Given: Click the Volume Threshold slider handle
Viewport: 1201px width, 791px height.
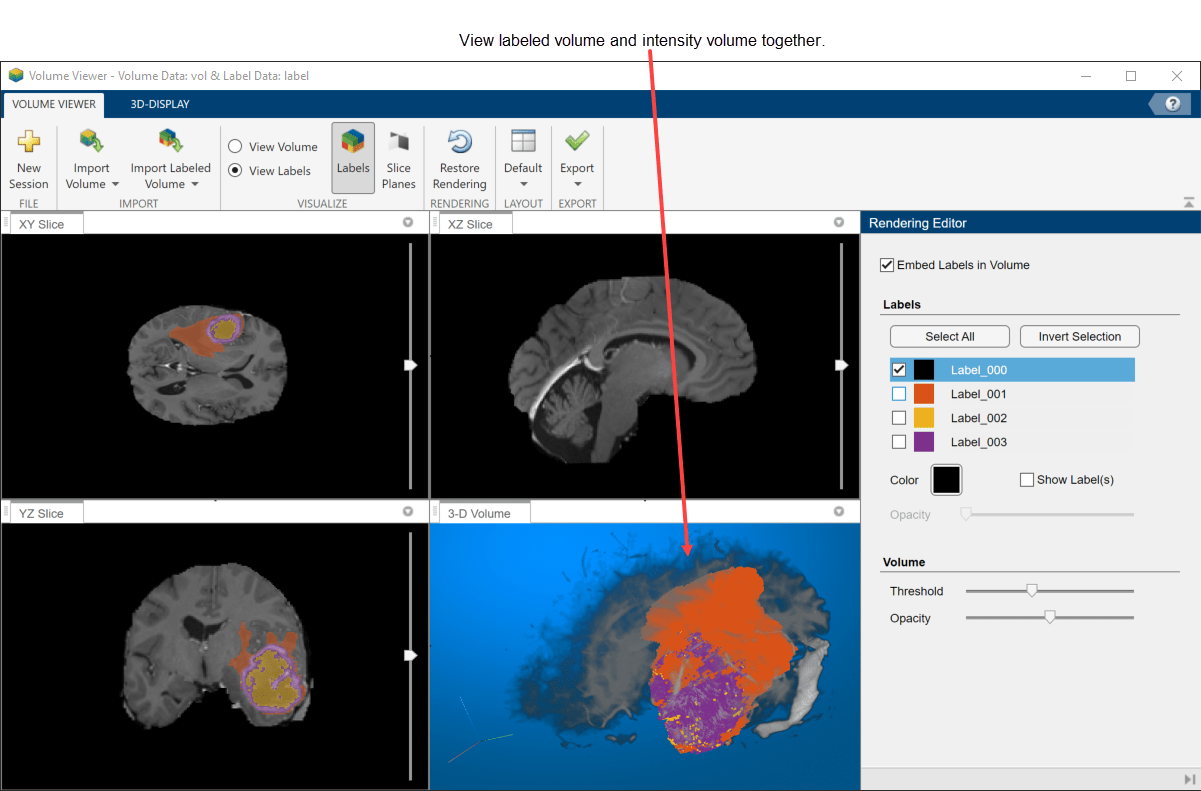Looking at the screenshot, I should [1032, 591].
